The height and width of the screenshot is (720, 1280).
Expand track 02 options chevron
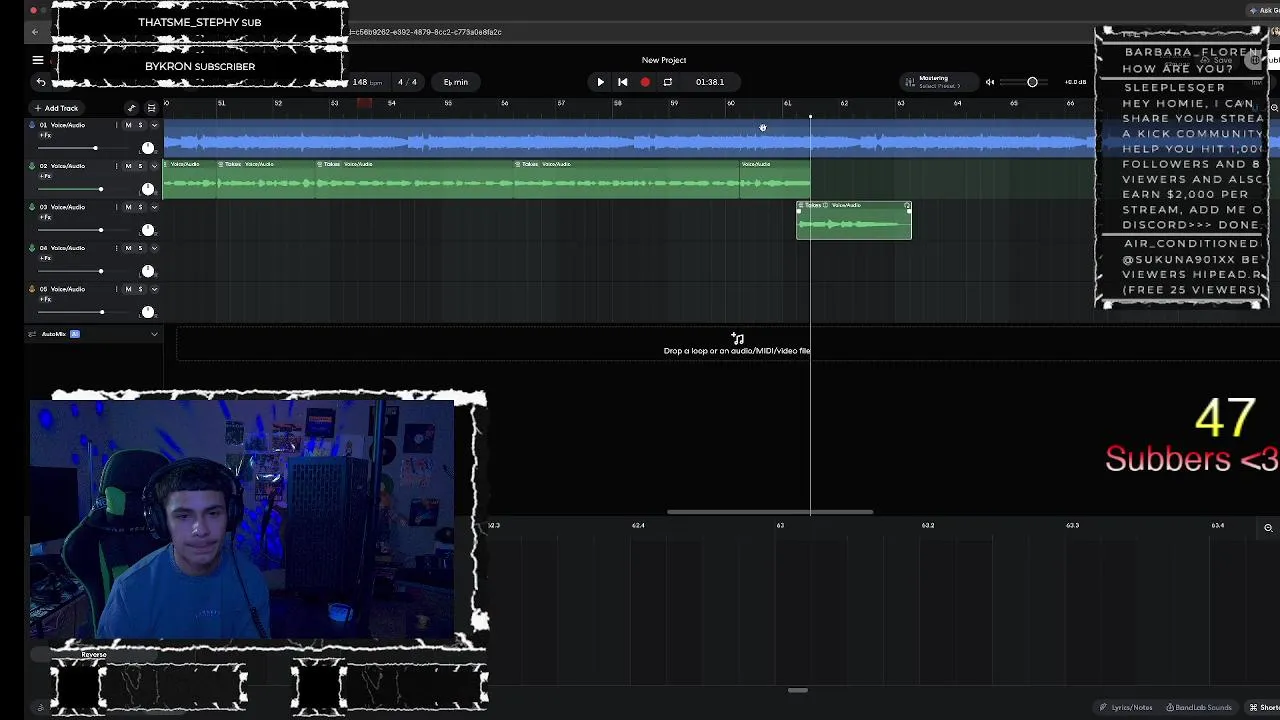(154, 166)
